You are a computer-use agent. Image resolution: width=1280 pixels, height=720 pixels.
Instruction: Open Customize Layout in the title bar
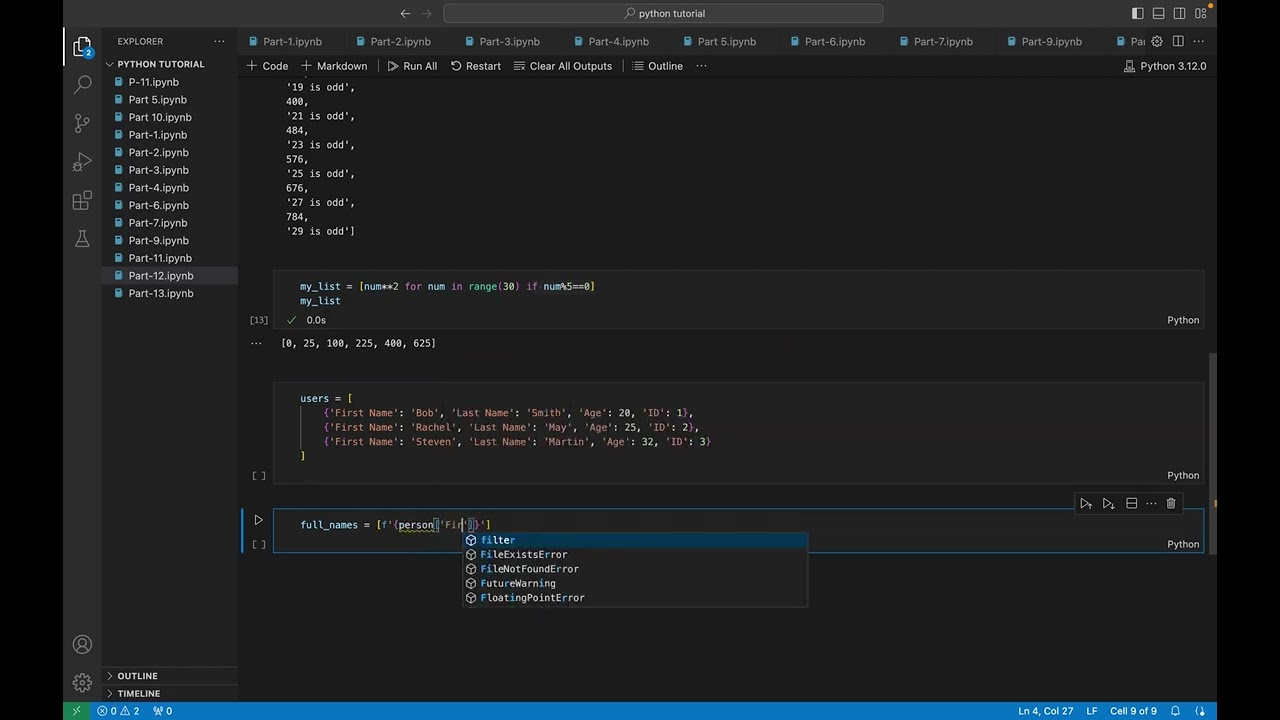(x=1201, y=13)
